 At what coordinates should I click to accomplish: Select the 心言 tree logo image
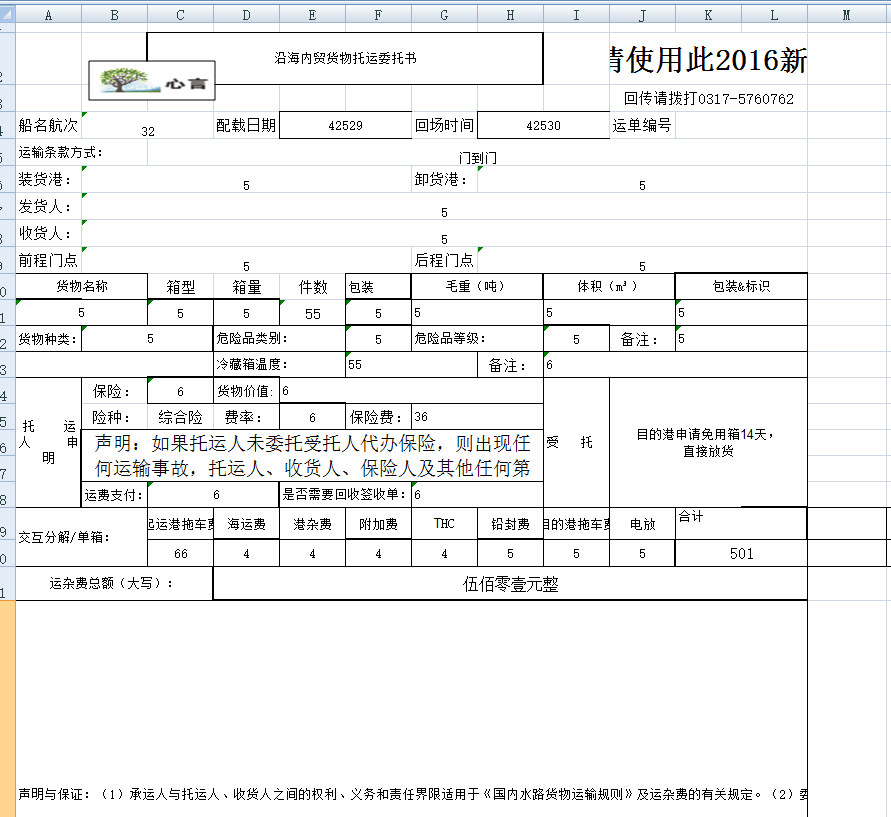click(x=152, y=81)
